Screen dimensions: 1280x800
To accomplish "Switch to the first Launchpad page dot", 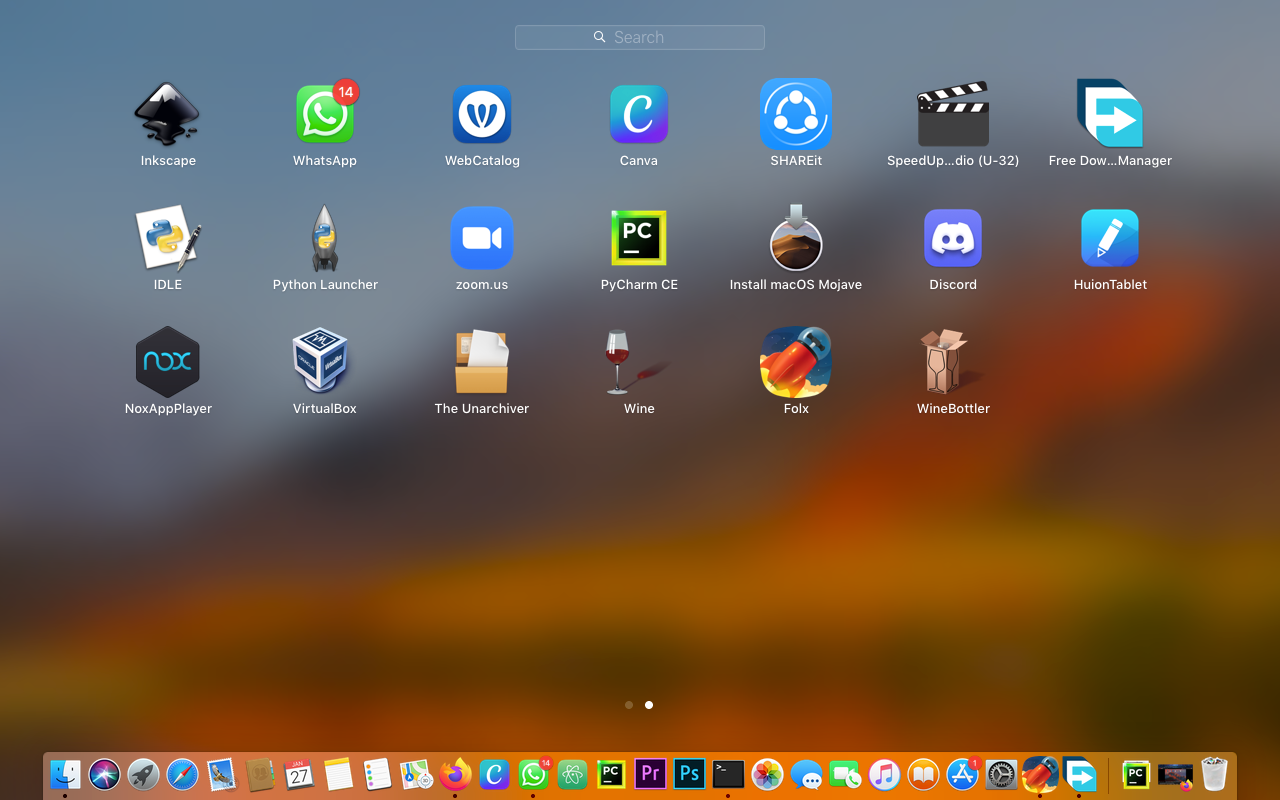I will coord(629,705).
